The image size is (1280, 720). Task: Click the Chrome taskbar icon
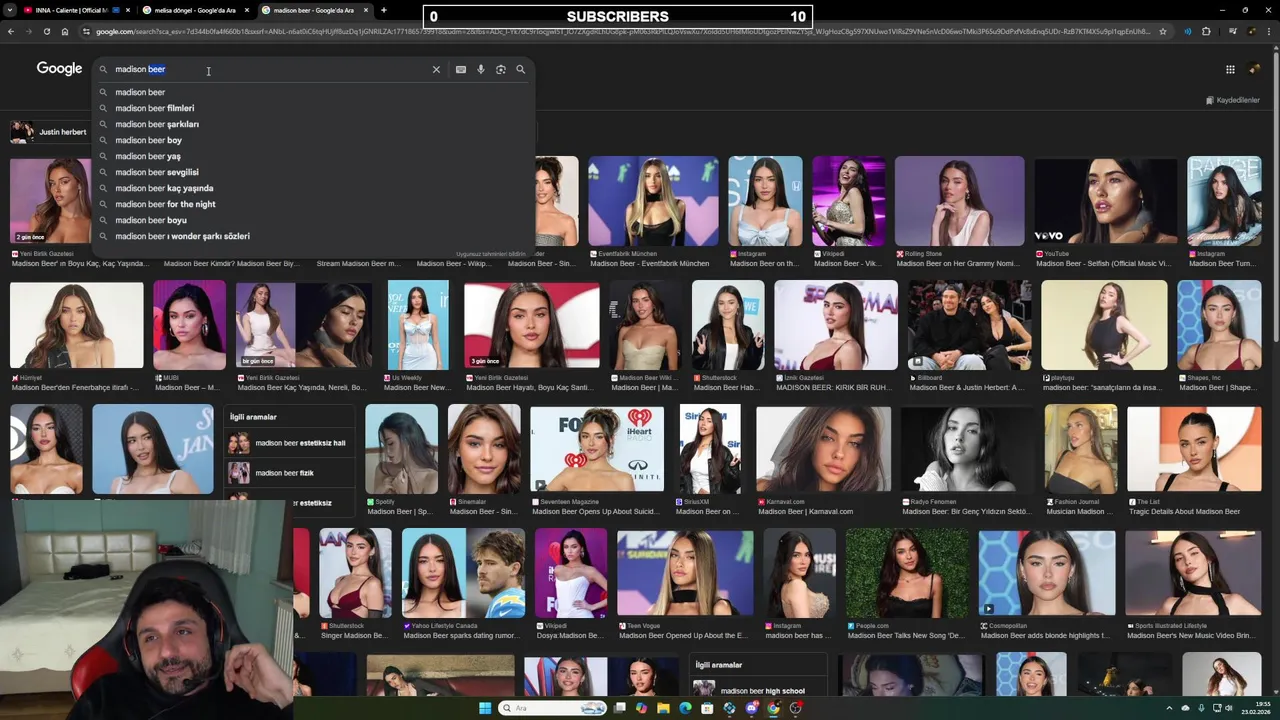click(773, 708)
